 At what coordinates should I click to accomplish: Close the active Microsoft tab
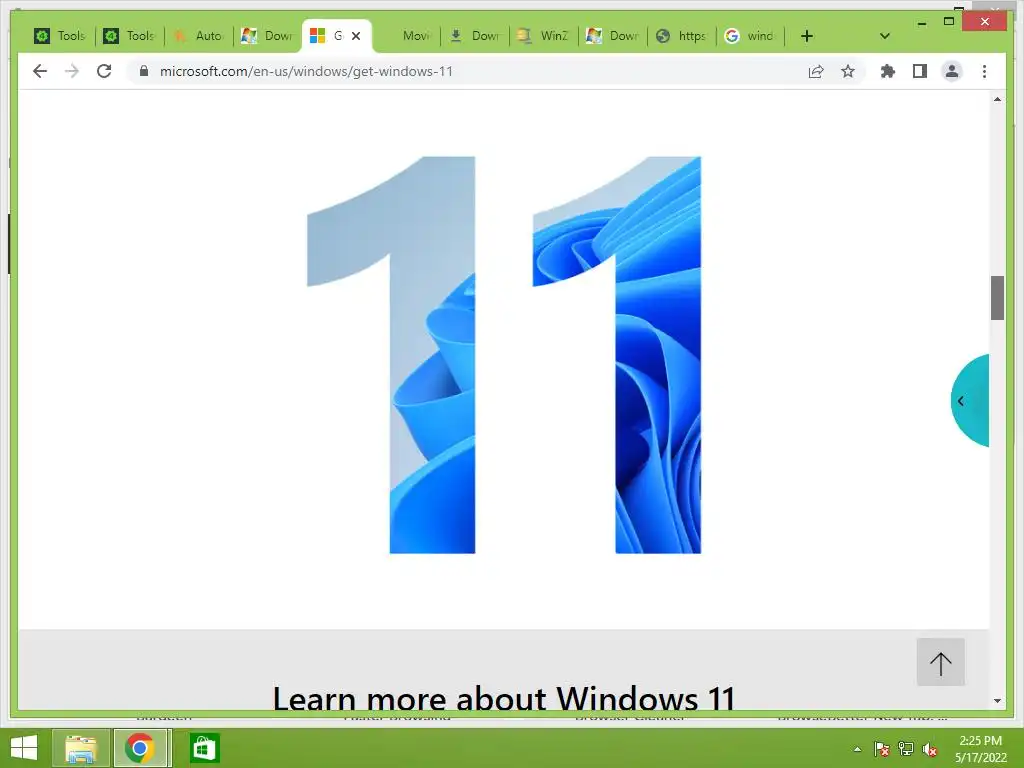[x=356, y=36]
